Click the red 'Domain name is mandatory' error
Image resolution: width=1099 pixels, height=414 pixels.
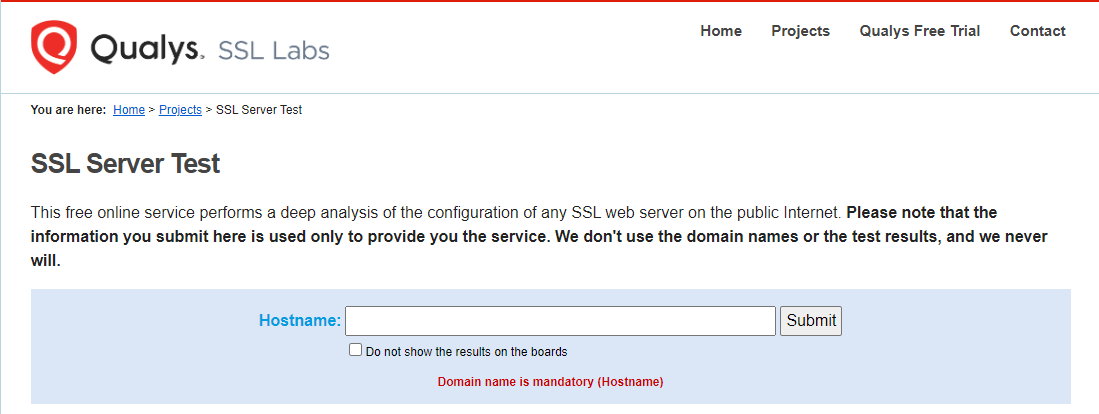(550, 382)
